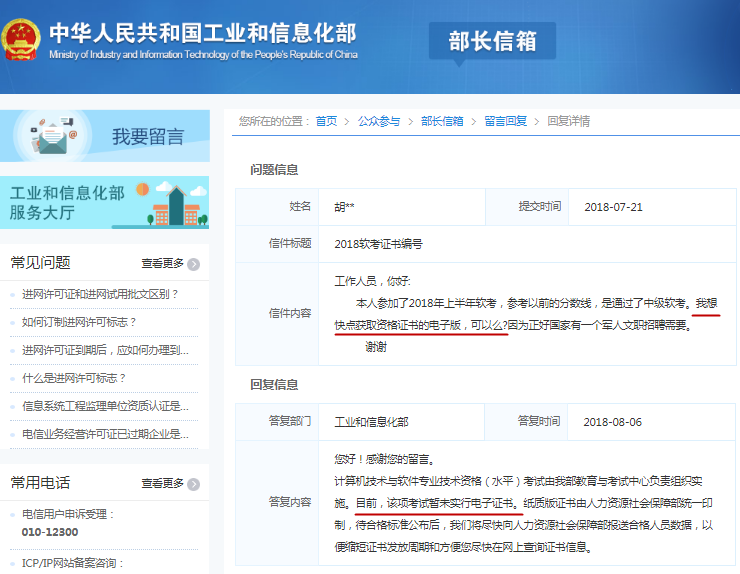Click the national emblem logo in header

click(x=20, y=38)
